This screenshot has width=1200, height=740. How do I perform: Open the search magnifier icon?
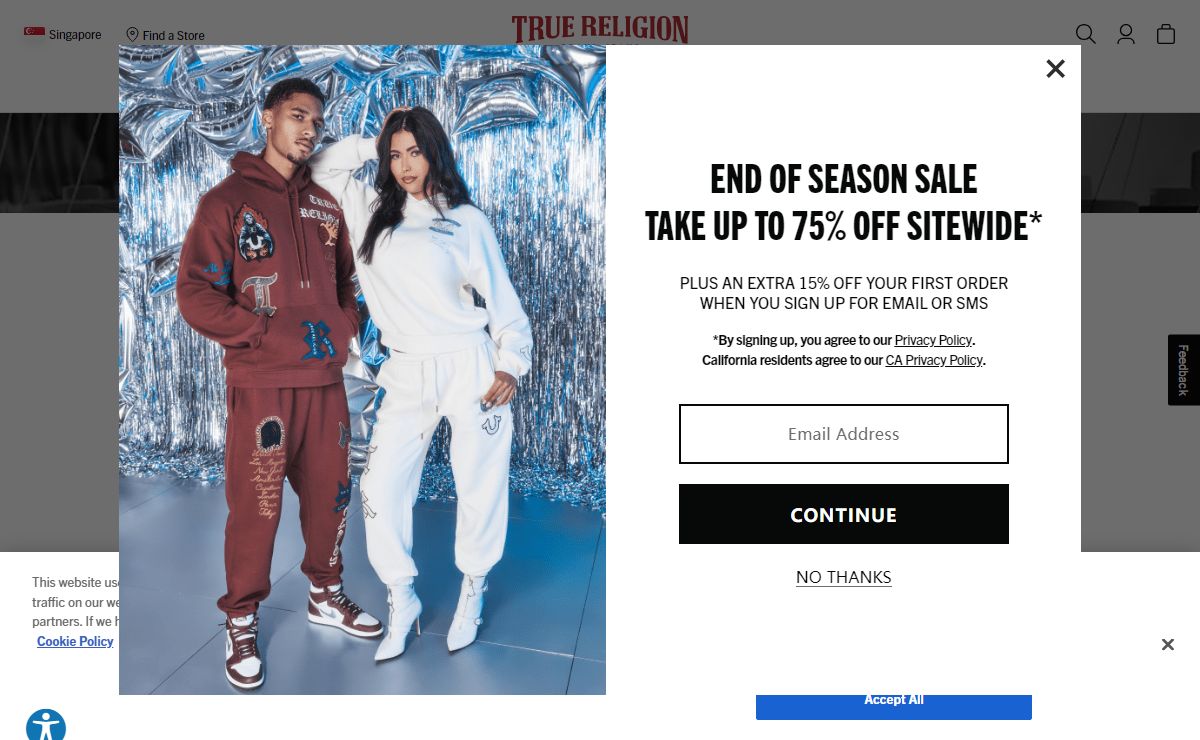pos(1085,34)
